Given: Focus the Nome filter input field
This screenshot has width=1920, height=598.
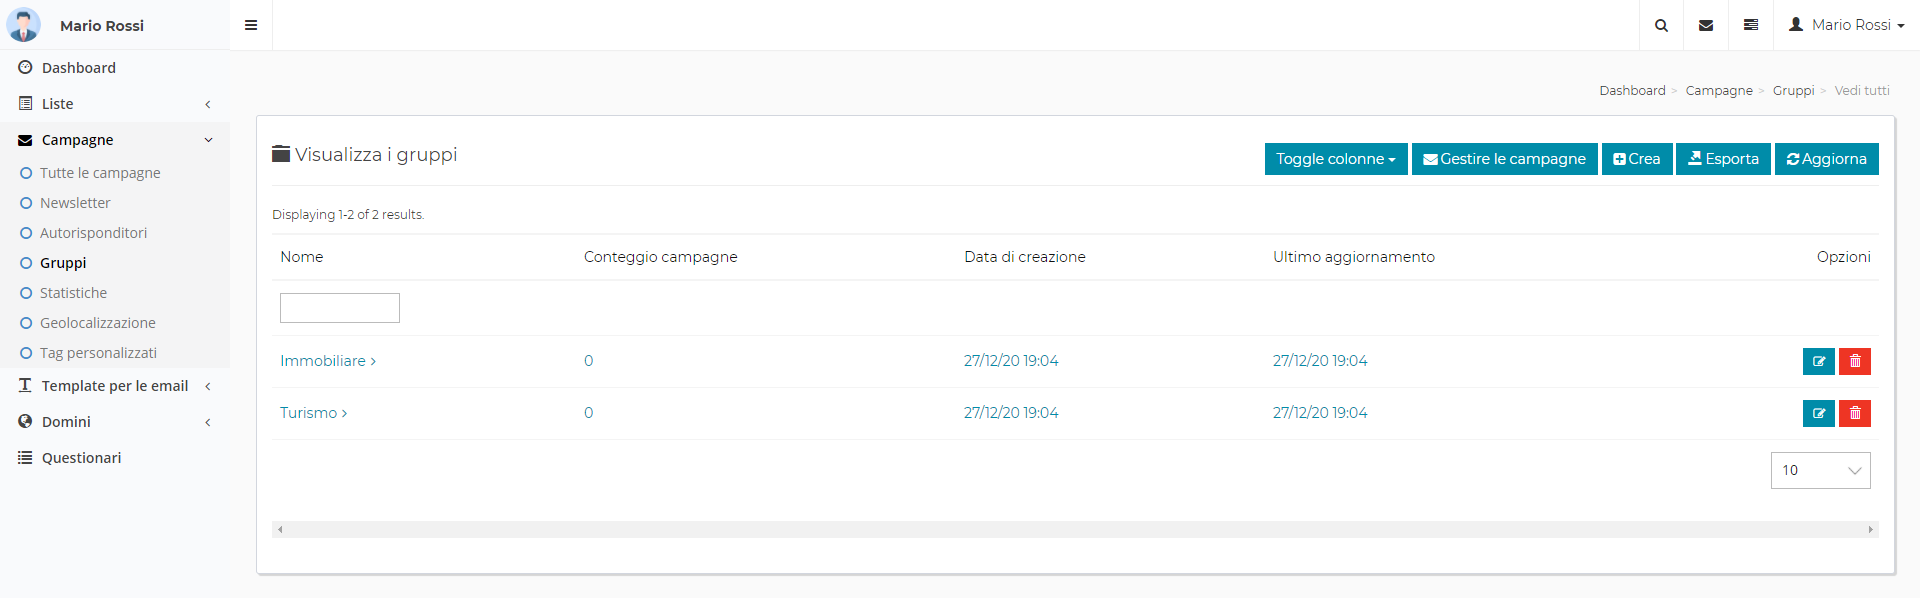Looking at the screenshot, I should [340, 308].
